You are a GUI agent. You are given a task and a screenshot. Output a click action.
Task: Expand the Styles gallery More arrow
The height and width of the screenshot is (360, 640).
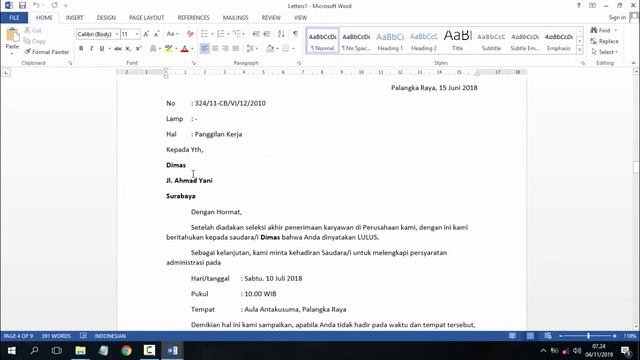[x=580, y=50]
